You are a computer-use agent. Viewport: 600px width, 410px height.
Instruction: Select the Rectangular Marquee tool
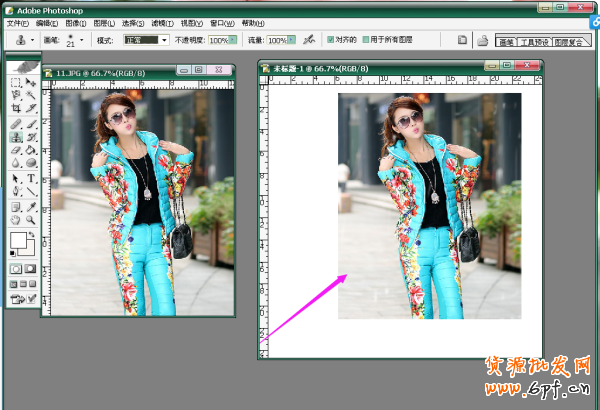point(16,82)
